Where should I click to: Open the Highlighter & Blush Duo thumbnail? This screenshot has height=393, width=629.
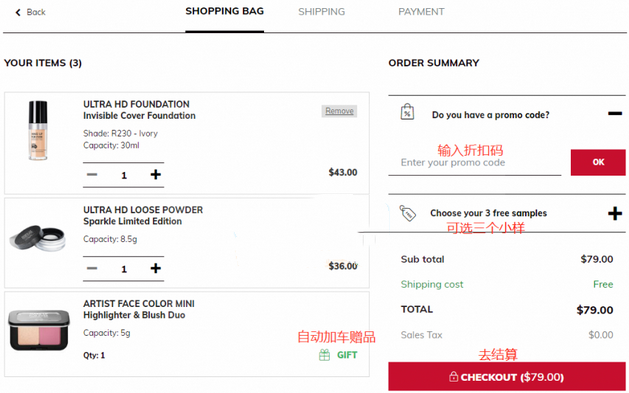click(x=39, y=330)
